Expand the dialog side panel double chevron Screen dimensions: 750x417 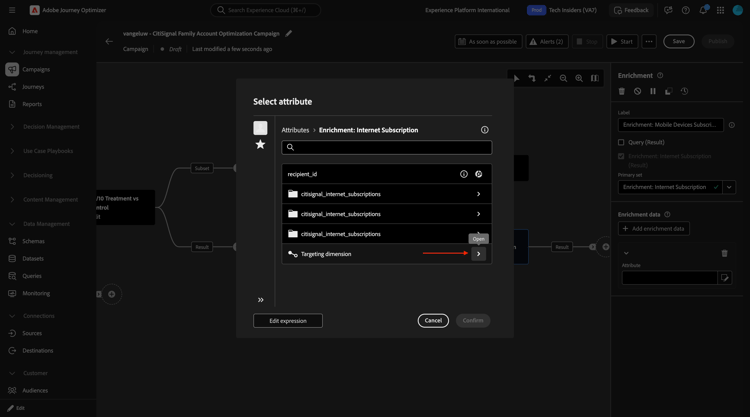tap(261, 300)
